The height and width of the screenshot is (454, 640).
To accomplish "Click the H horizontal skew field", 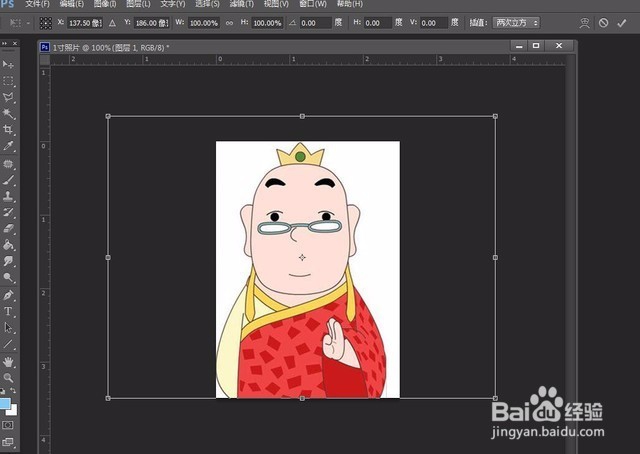I will (x=377, y=23).
